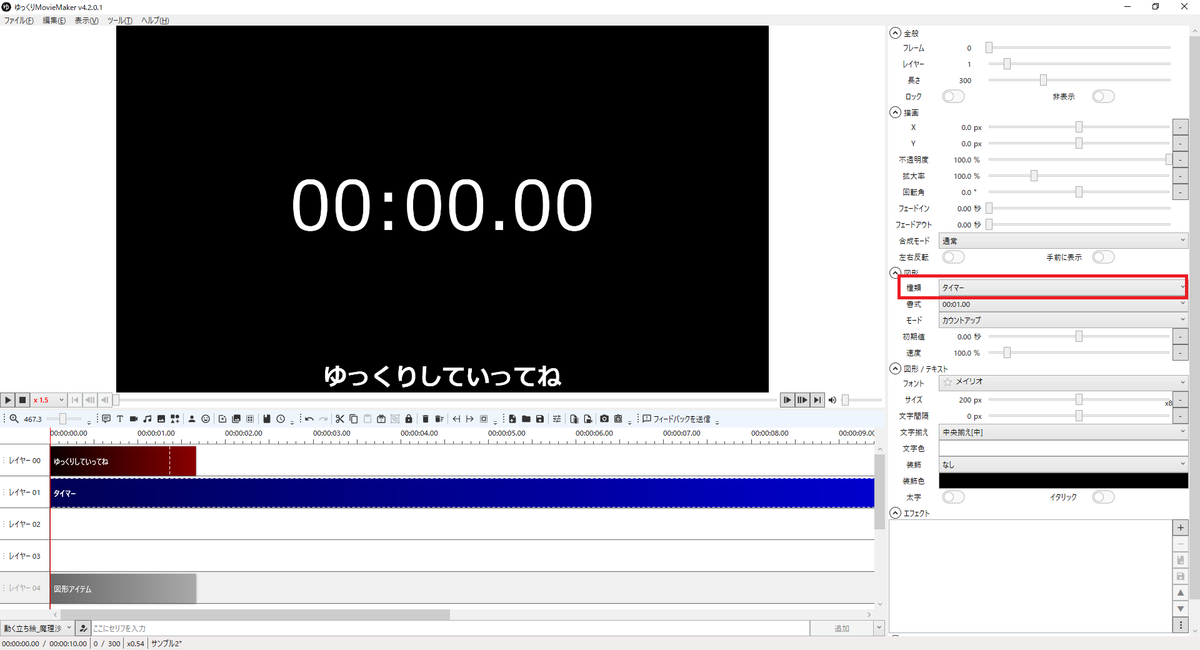
Task: Add a character standing picture with the person icon
Action: [x=191, y=418]
